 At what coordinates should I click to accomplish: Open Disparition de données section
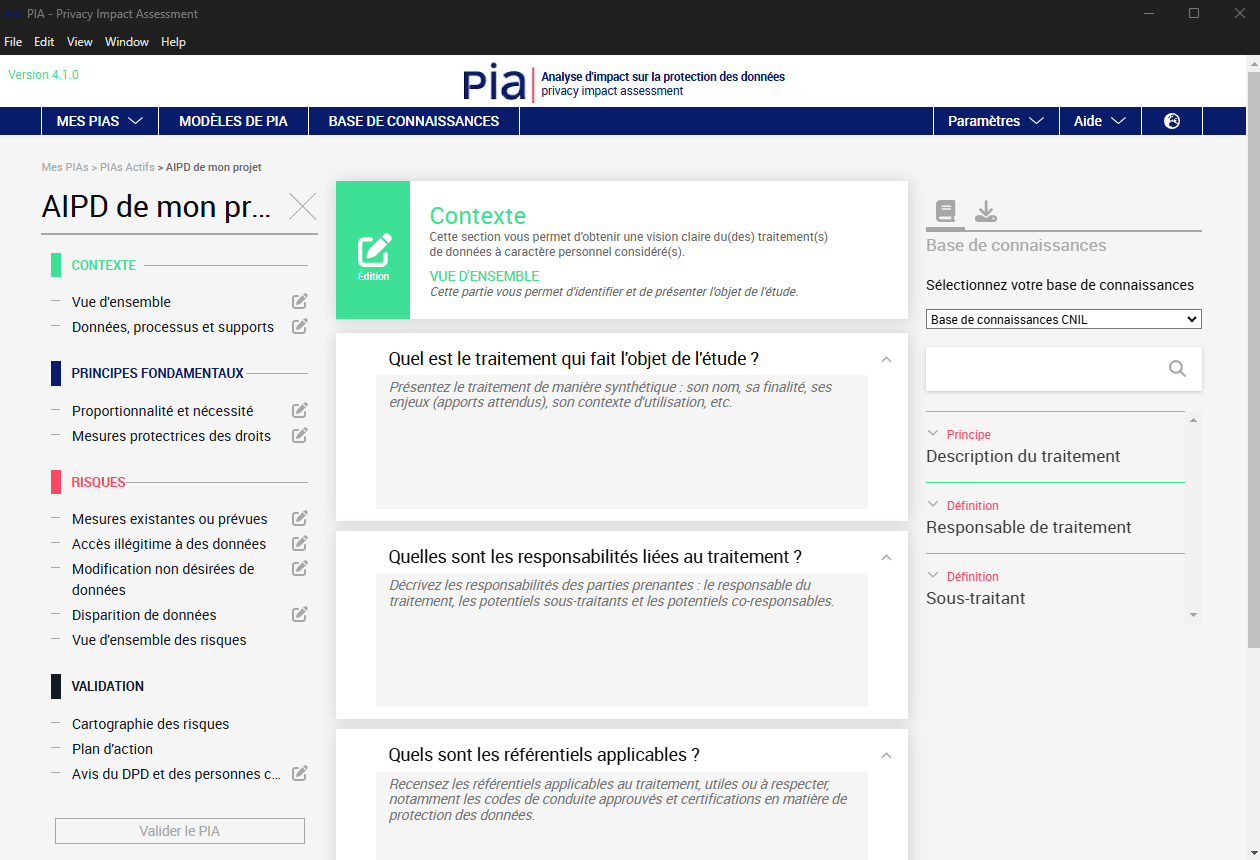pos(144,615)
